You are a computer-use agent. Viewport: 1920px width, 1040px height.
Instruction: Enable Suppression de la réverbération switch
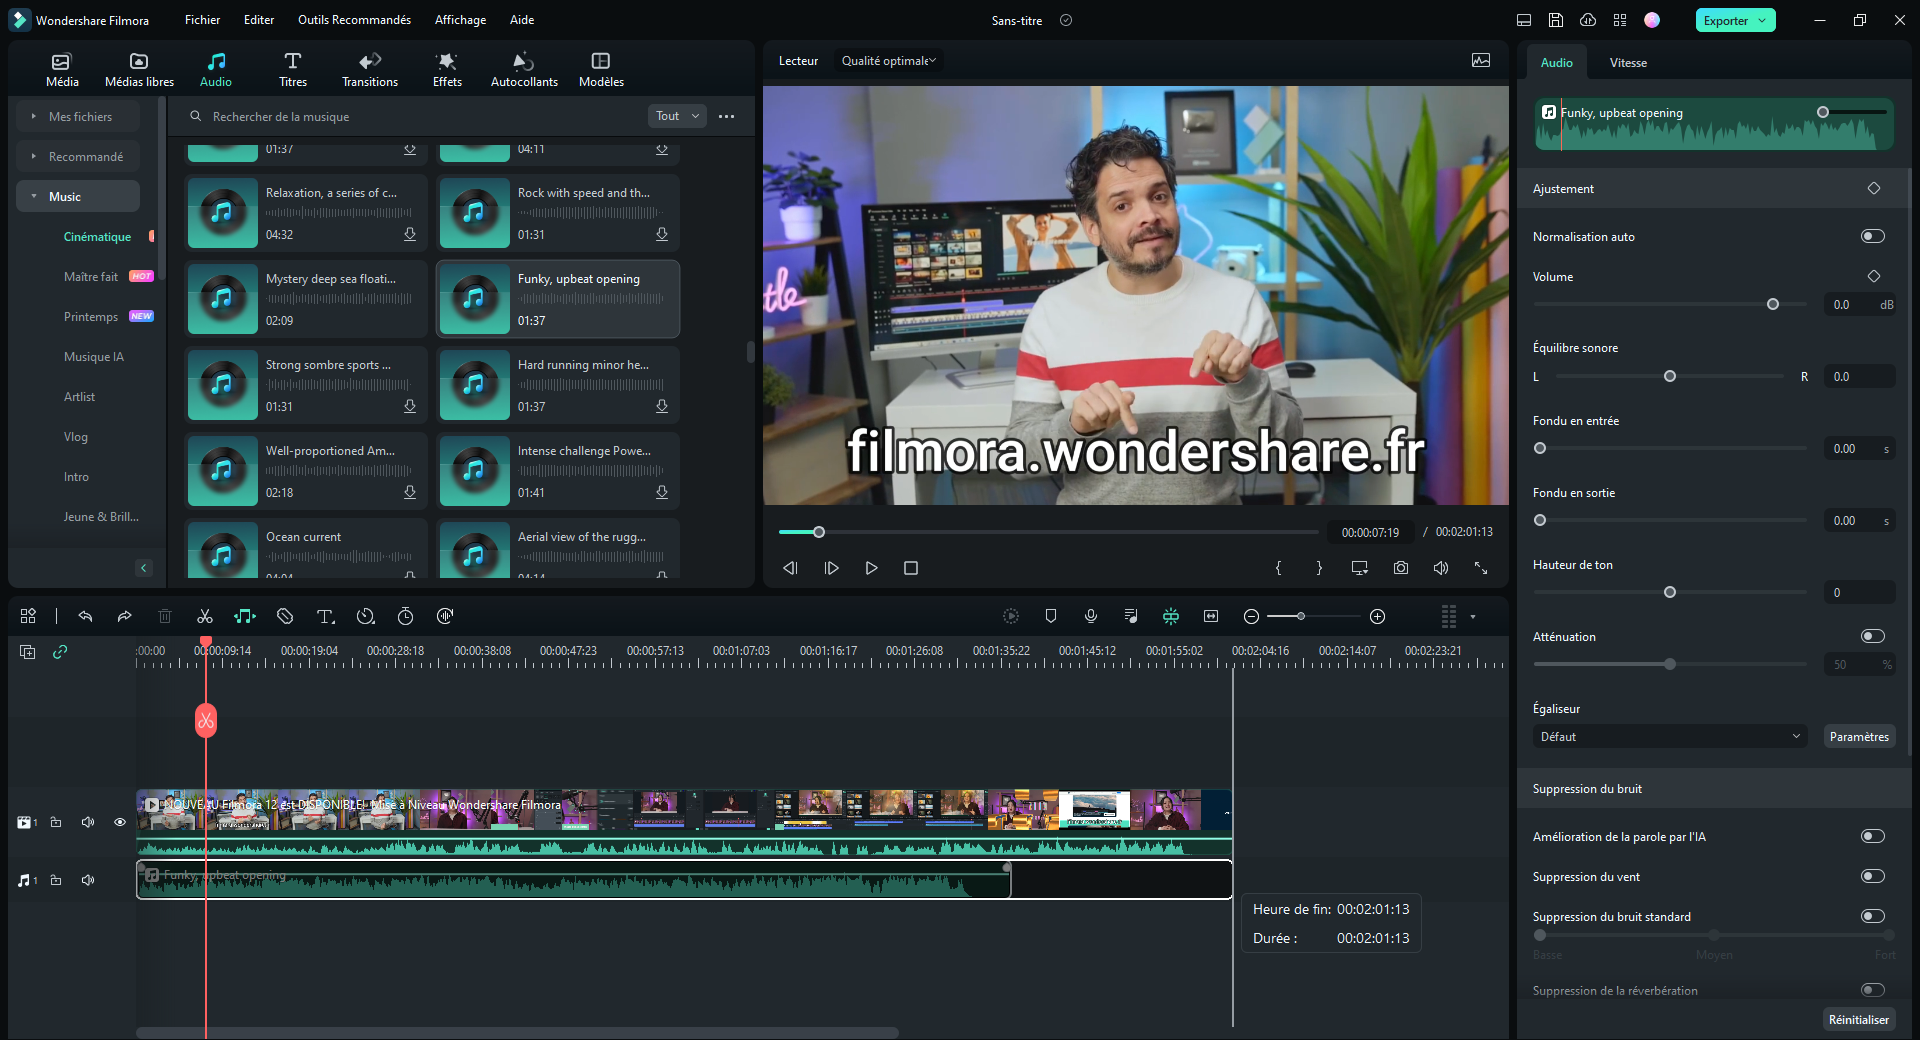click(x=1873, y=990)
